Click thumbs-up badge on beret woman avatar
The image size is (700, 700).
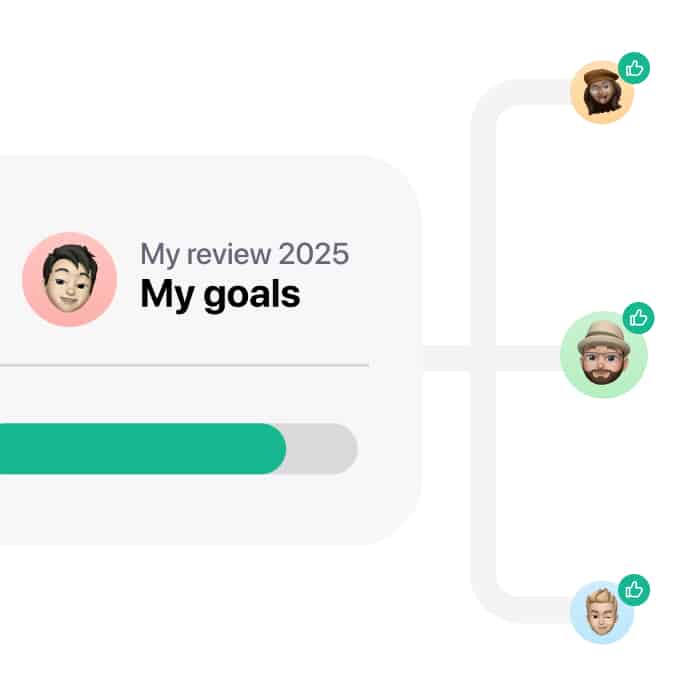(634, 68)
